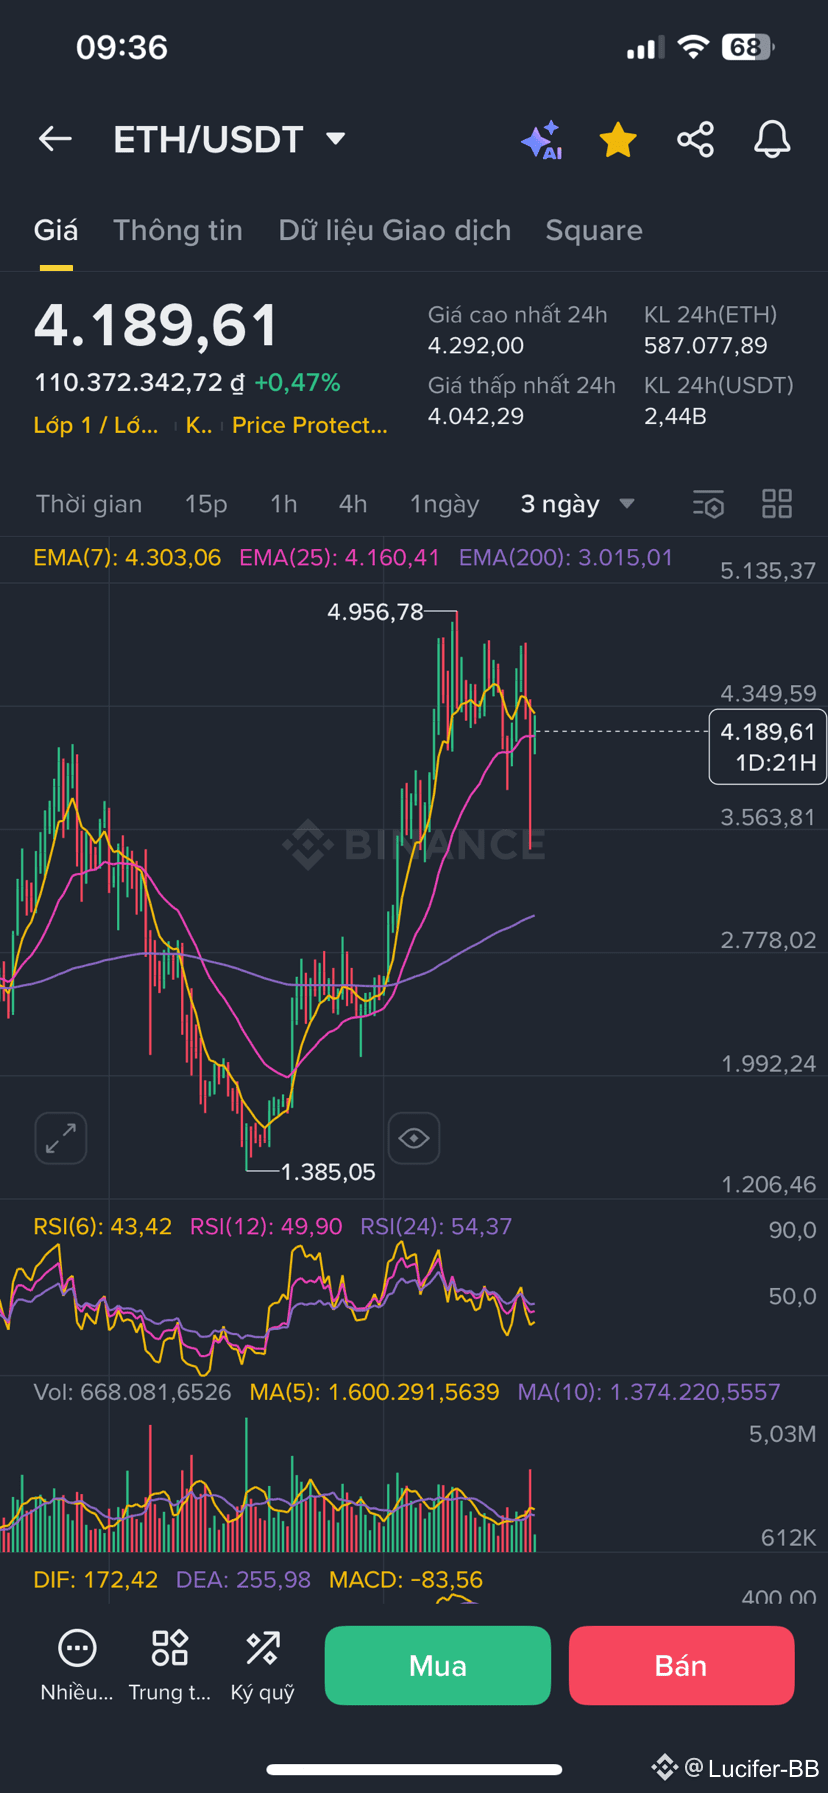828x1793 pixels.
Task: Tap the 24h low value 4.042,29
Action: [476, 416]
